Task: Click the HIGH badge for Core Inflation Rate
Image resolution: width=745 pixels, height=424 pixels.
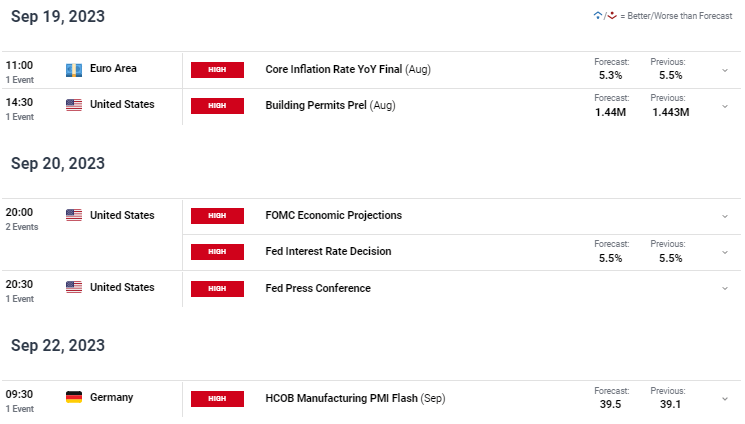Action: tap(217, 70)
